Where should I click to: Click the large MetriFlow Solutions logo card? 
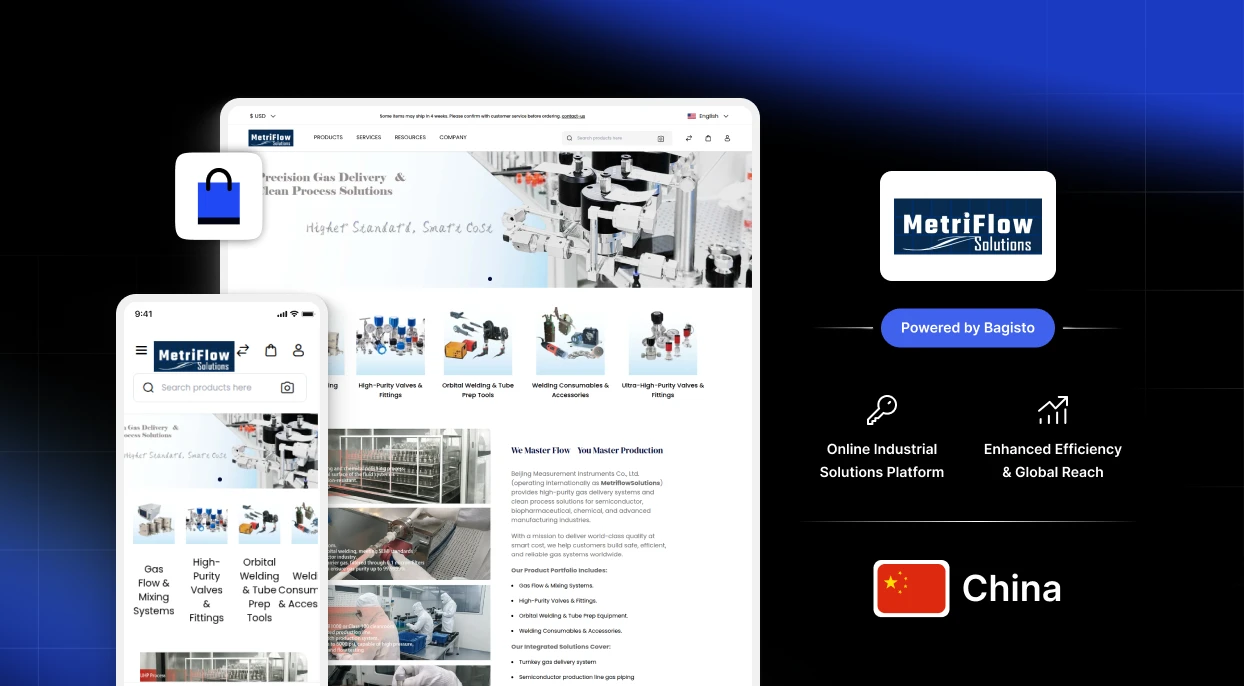[x=968, y=226]
